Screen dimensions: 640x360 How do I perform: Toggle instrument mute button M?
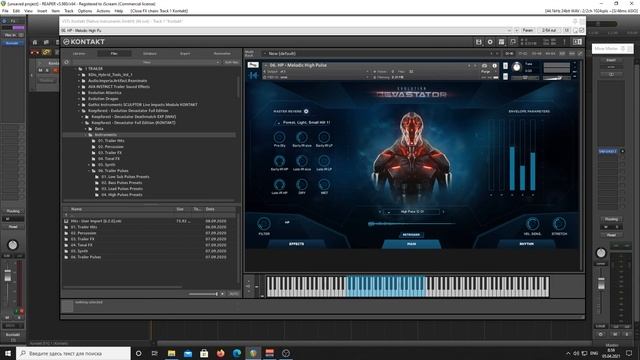pyautogui.click(x=505, y=76)
